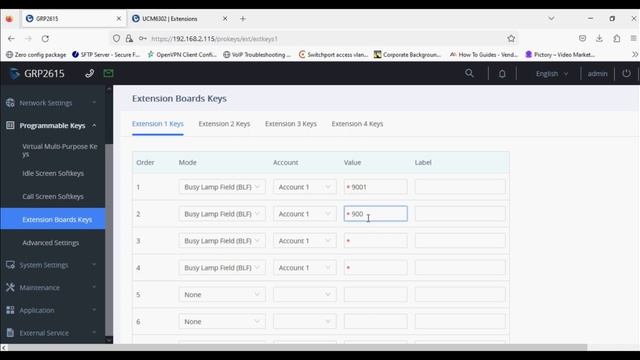Image resolution: width=640 pixels, height=360 pixels.
Task: Bookmark this page with star icon
Action: (511, 39)
